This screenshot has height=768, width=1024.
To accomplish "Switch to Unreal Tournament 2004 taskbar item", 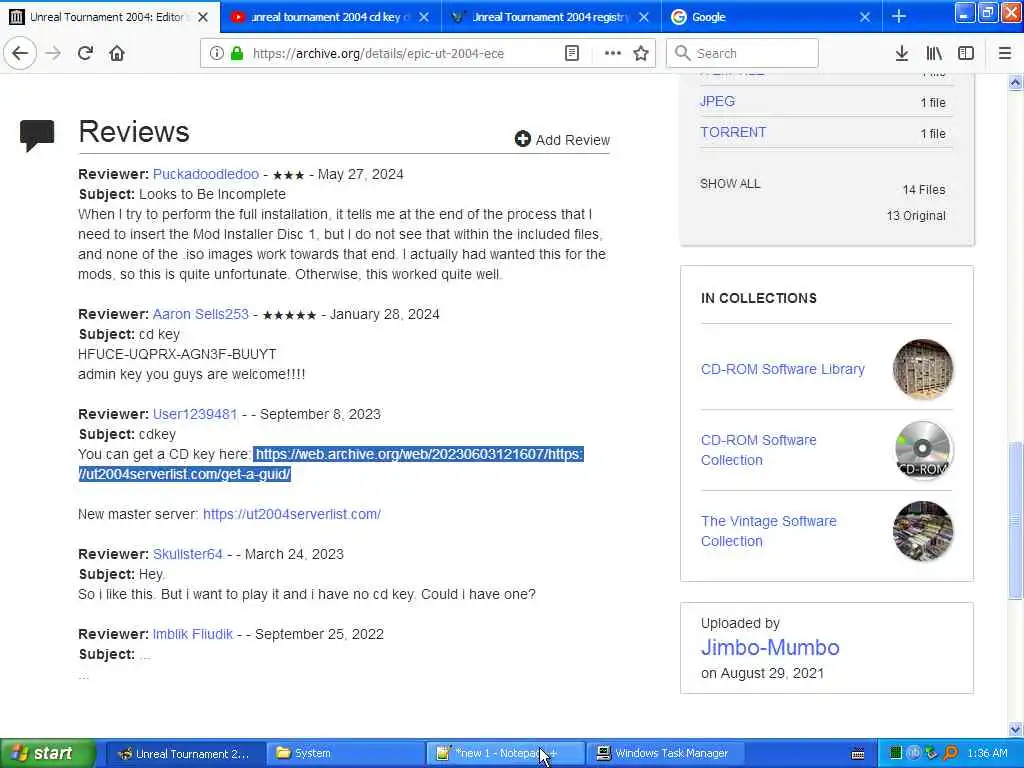I will pos(184,753).
